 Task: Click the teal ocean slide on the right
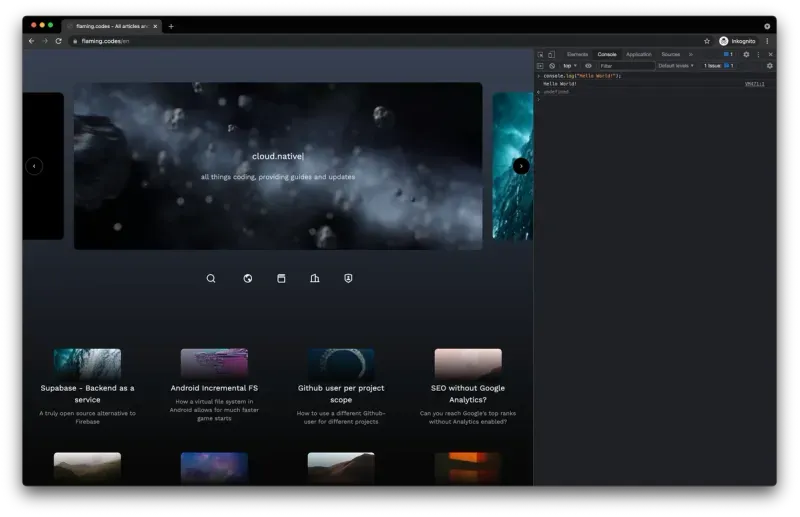[512, 166]
